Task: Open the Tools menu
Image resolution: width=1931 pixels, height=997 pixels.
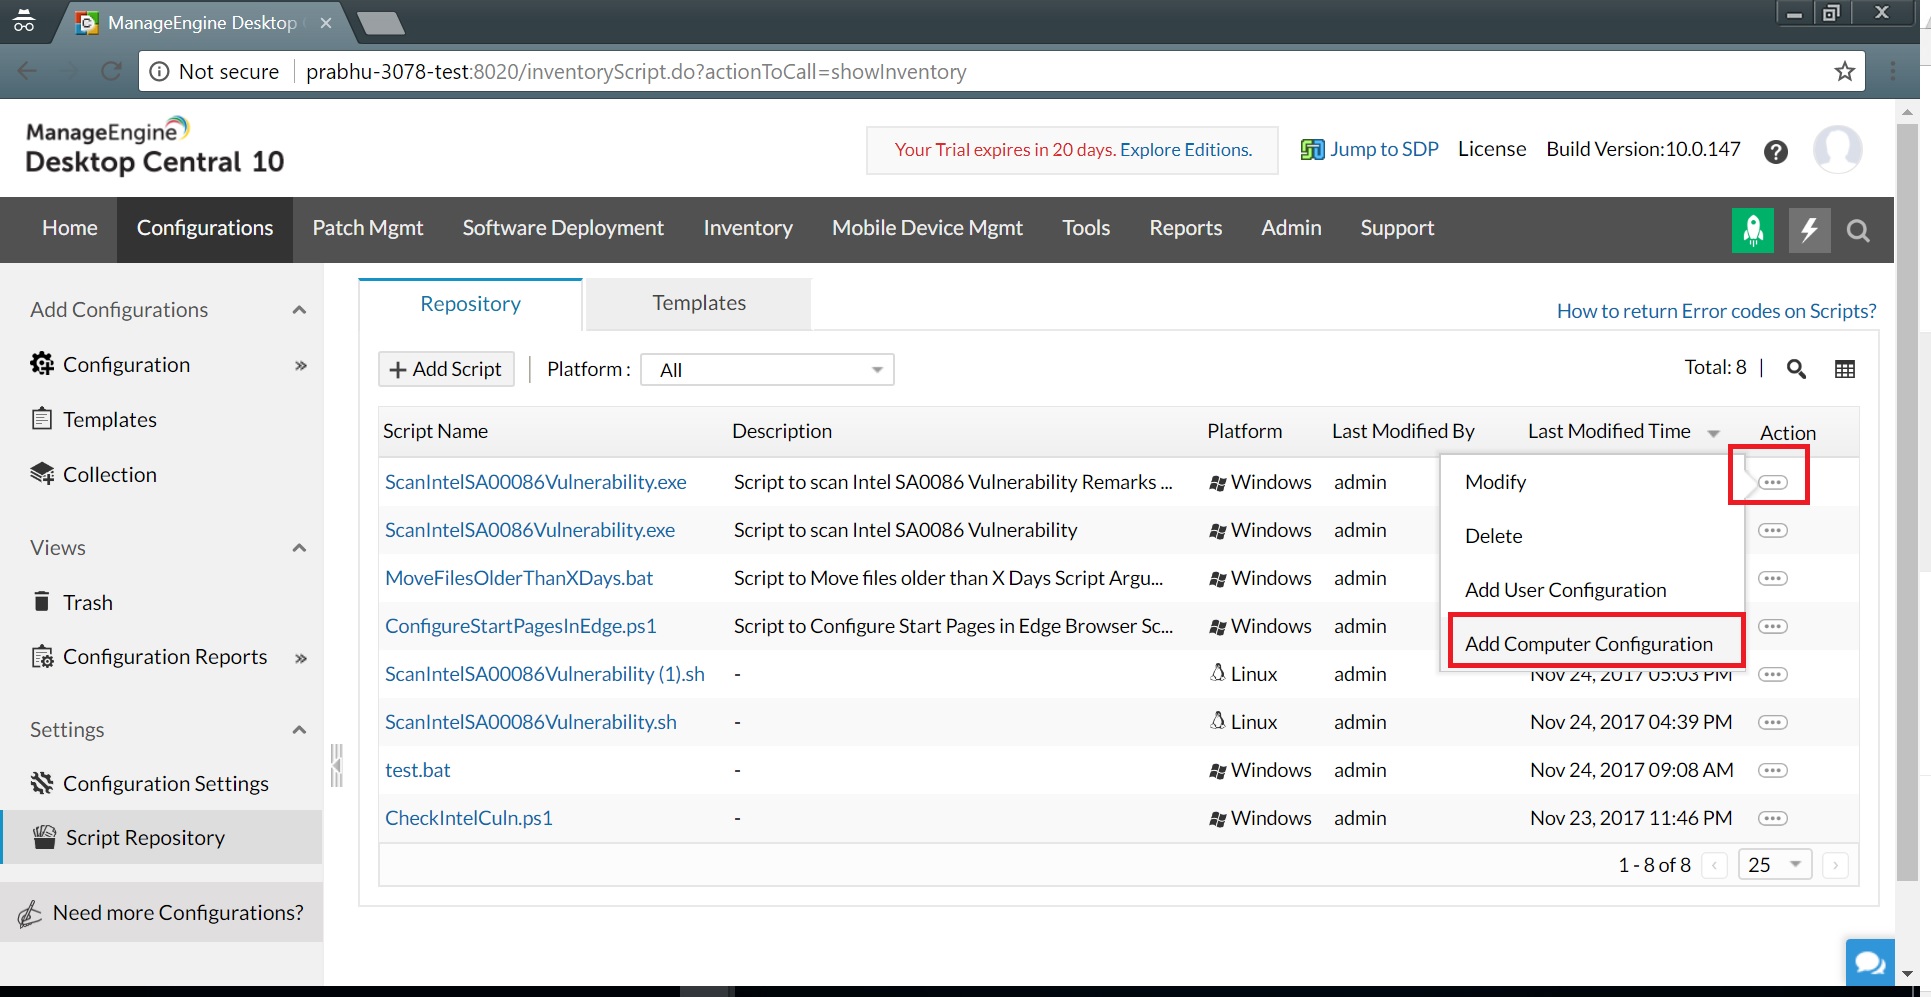Action: [1086, 228]
